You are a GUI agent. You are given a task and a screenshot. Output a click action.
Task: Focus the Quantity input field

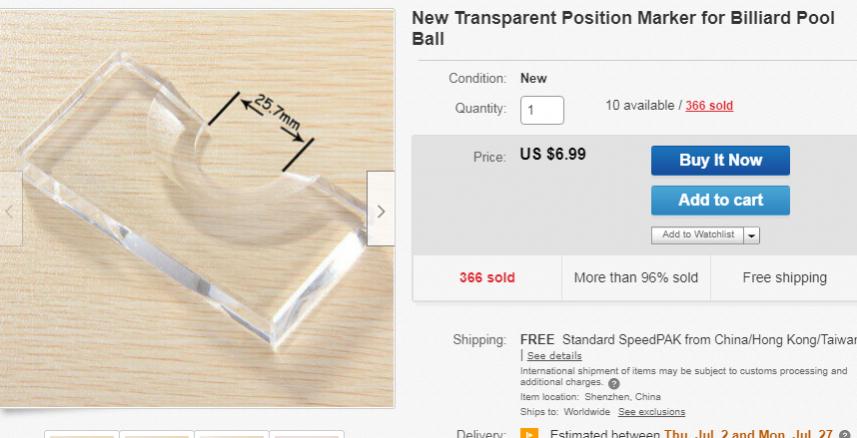pyautogui.click(x=542, y=110)
